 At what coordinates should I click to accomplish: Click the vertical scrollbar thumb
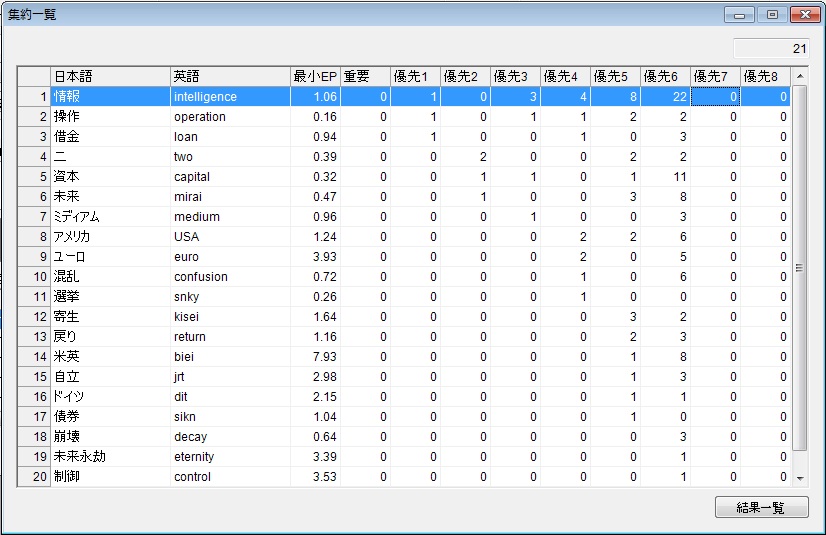pyautogui.click(x=799, y=267)
